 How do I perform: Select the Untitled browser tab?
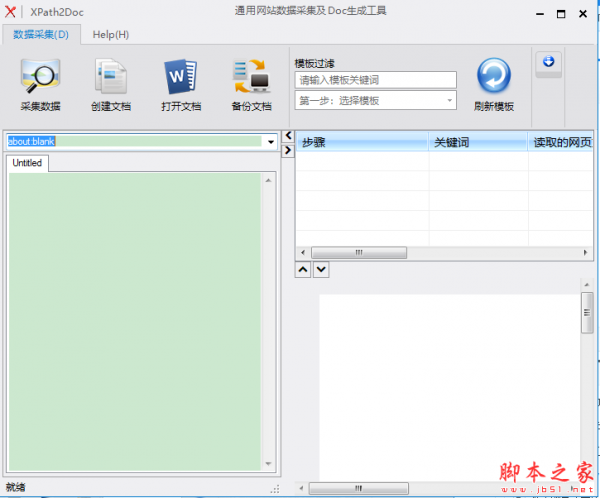coord(27,163)
